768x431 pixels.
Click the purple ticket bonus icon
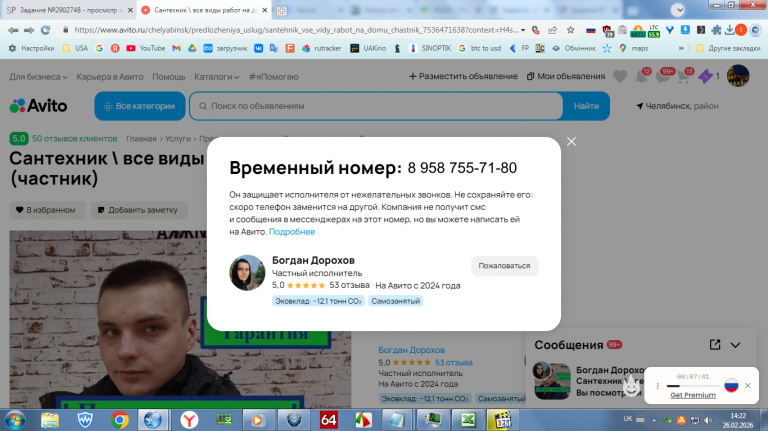coord(705,76)
